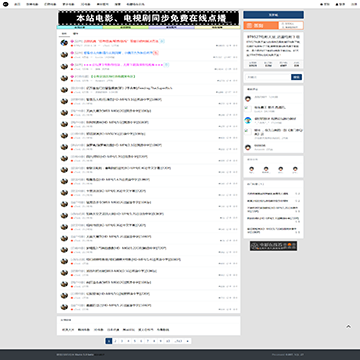Click the sidebar search input field
The height and width of the screenshot is (360, 360).
pyautogui.click(x=268, y=77)
